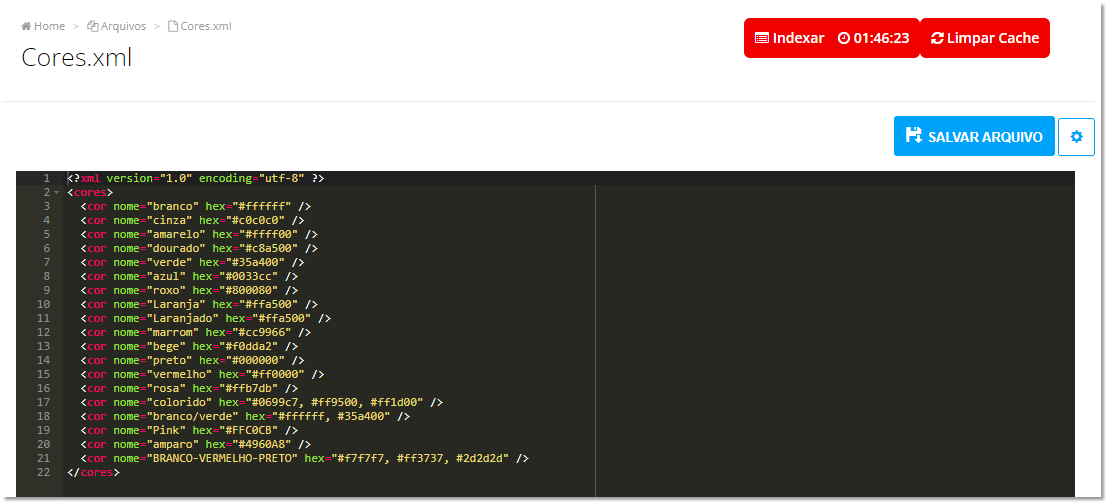Click the line with nome="Pink"
Screen dimensions: 1108x504
189,430
